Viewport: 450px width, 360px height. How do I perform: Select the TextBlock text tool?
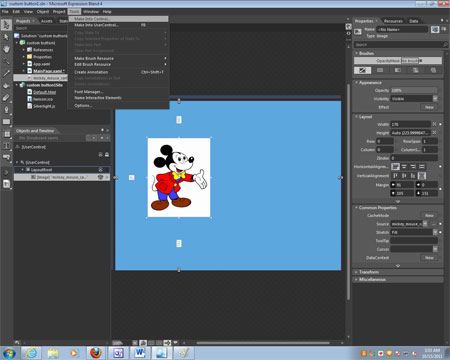click(x=6, y=146)
